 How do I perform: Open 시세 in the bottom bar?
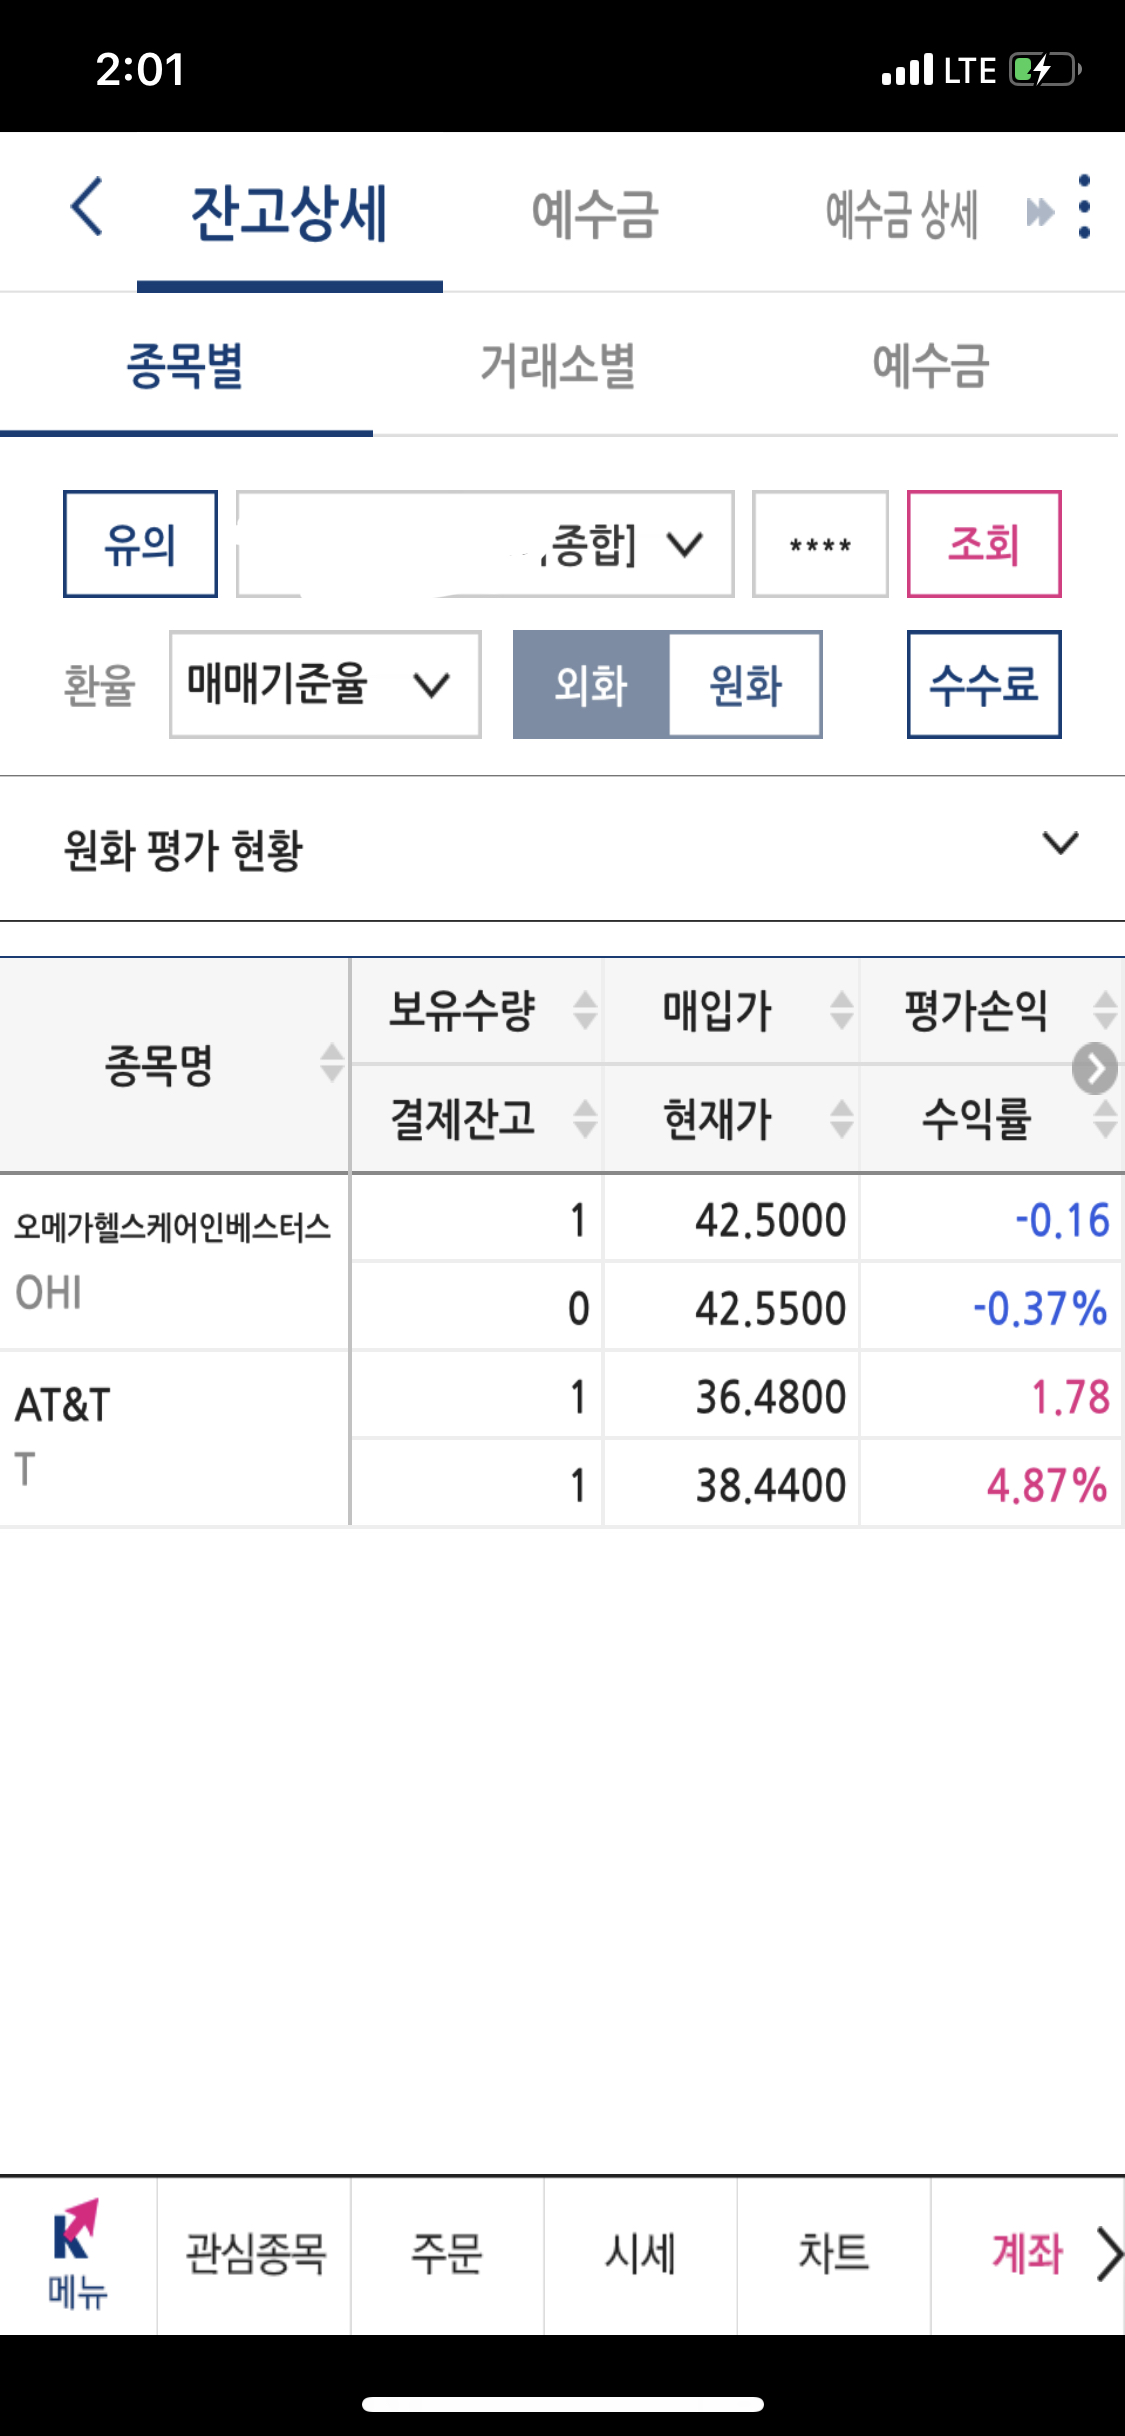click(640, 2255)
